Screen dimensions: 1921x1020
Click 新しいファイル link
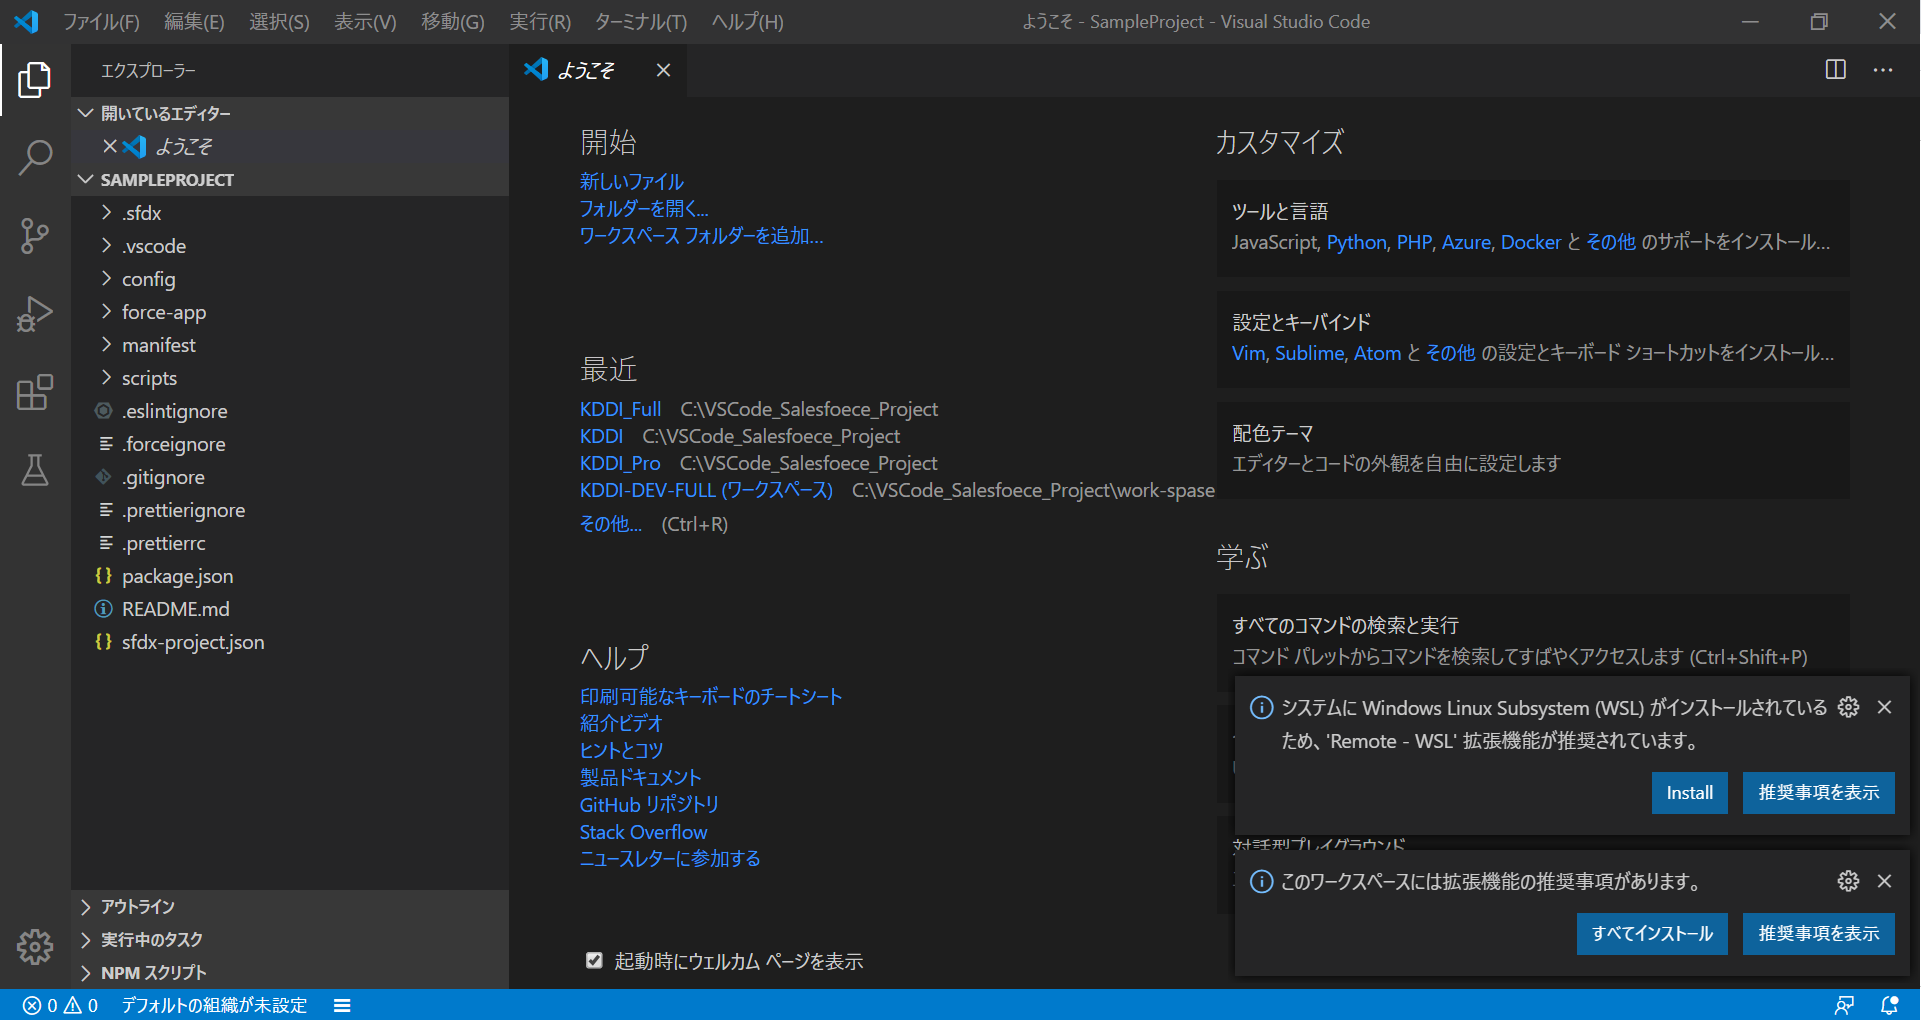(x=632, y=182)
